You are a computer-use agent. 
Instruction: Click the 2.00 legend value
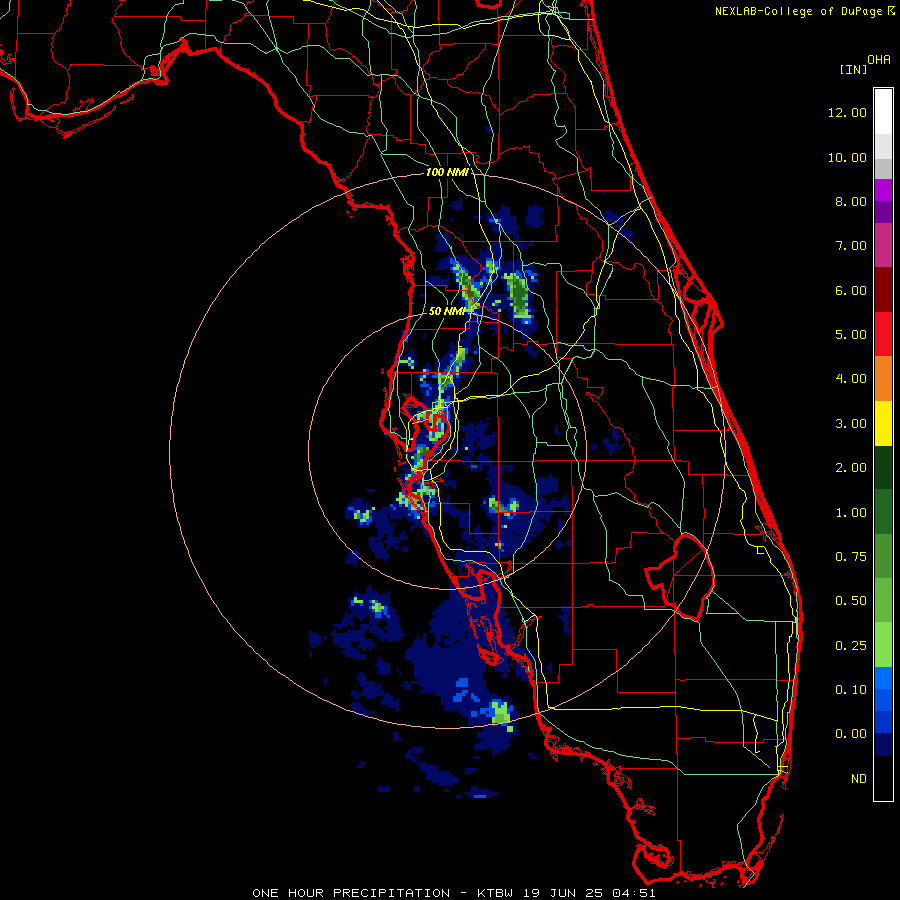851,468
